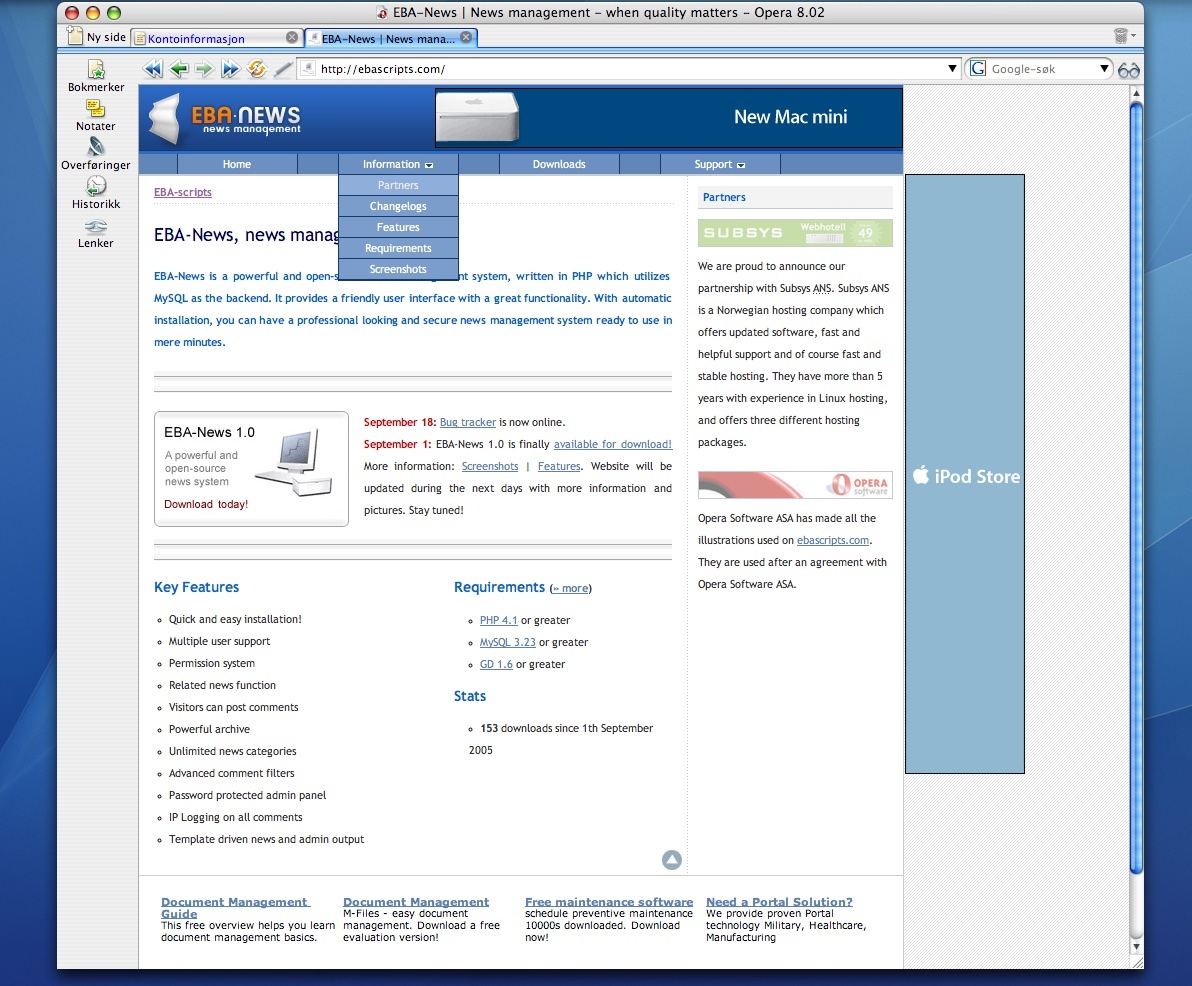Screen dimensions: 1192x986
Task: Open the Downloads menu item
Action: coord(559,164)
